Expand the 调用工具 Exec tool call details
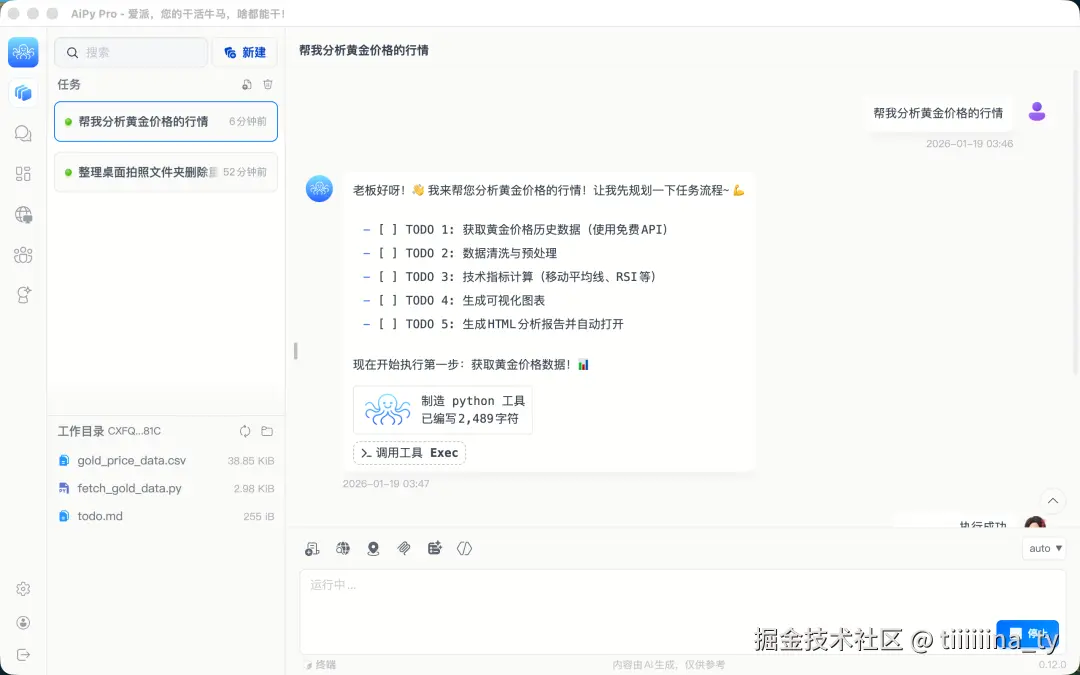Image resolution: width=1080 pixels, height=675 pixels. (x=409, y=452)
